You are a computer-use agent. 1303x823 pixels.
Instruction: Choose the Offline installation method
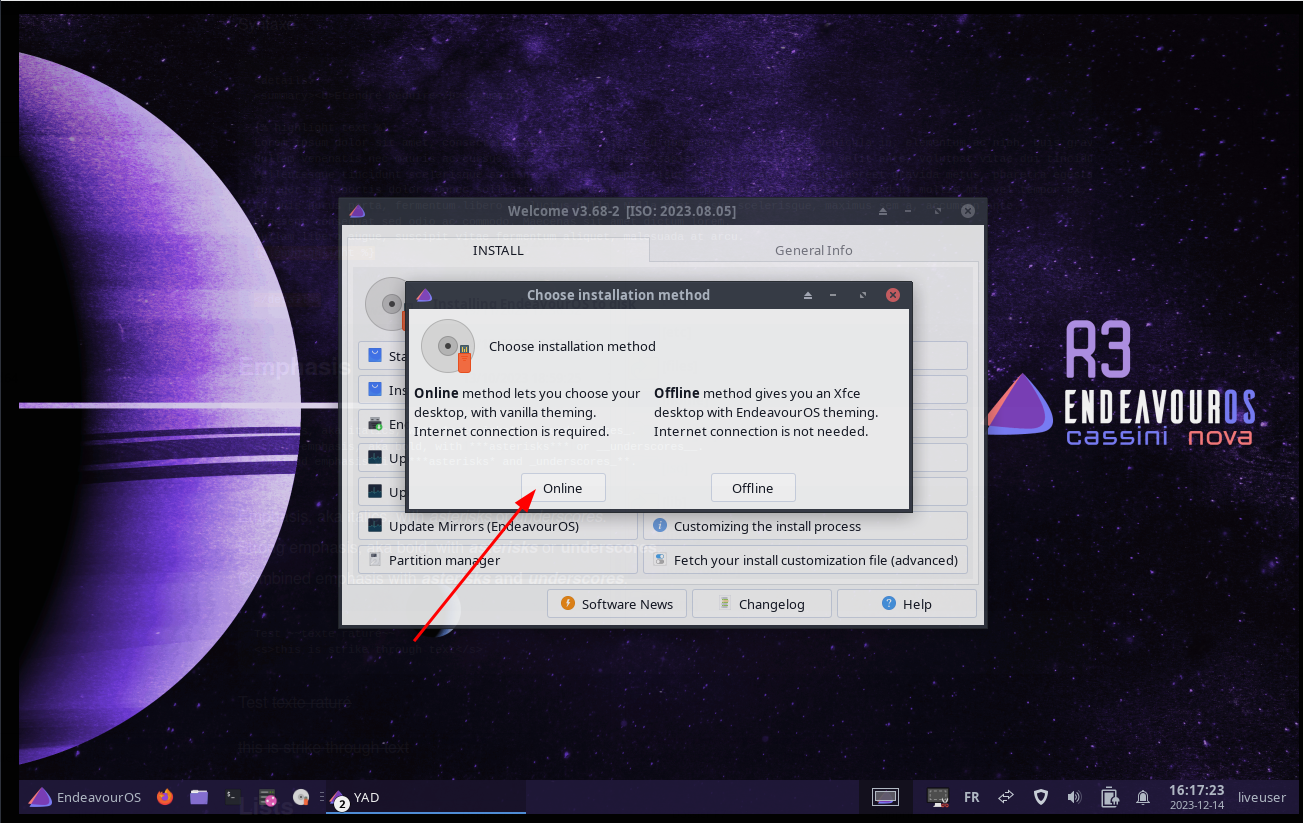(x=752, y=488)
